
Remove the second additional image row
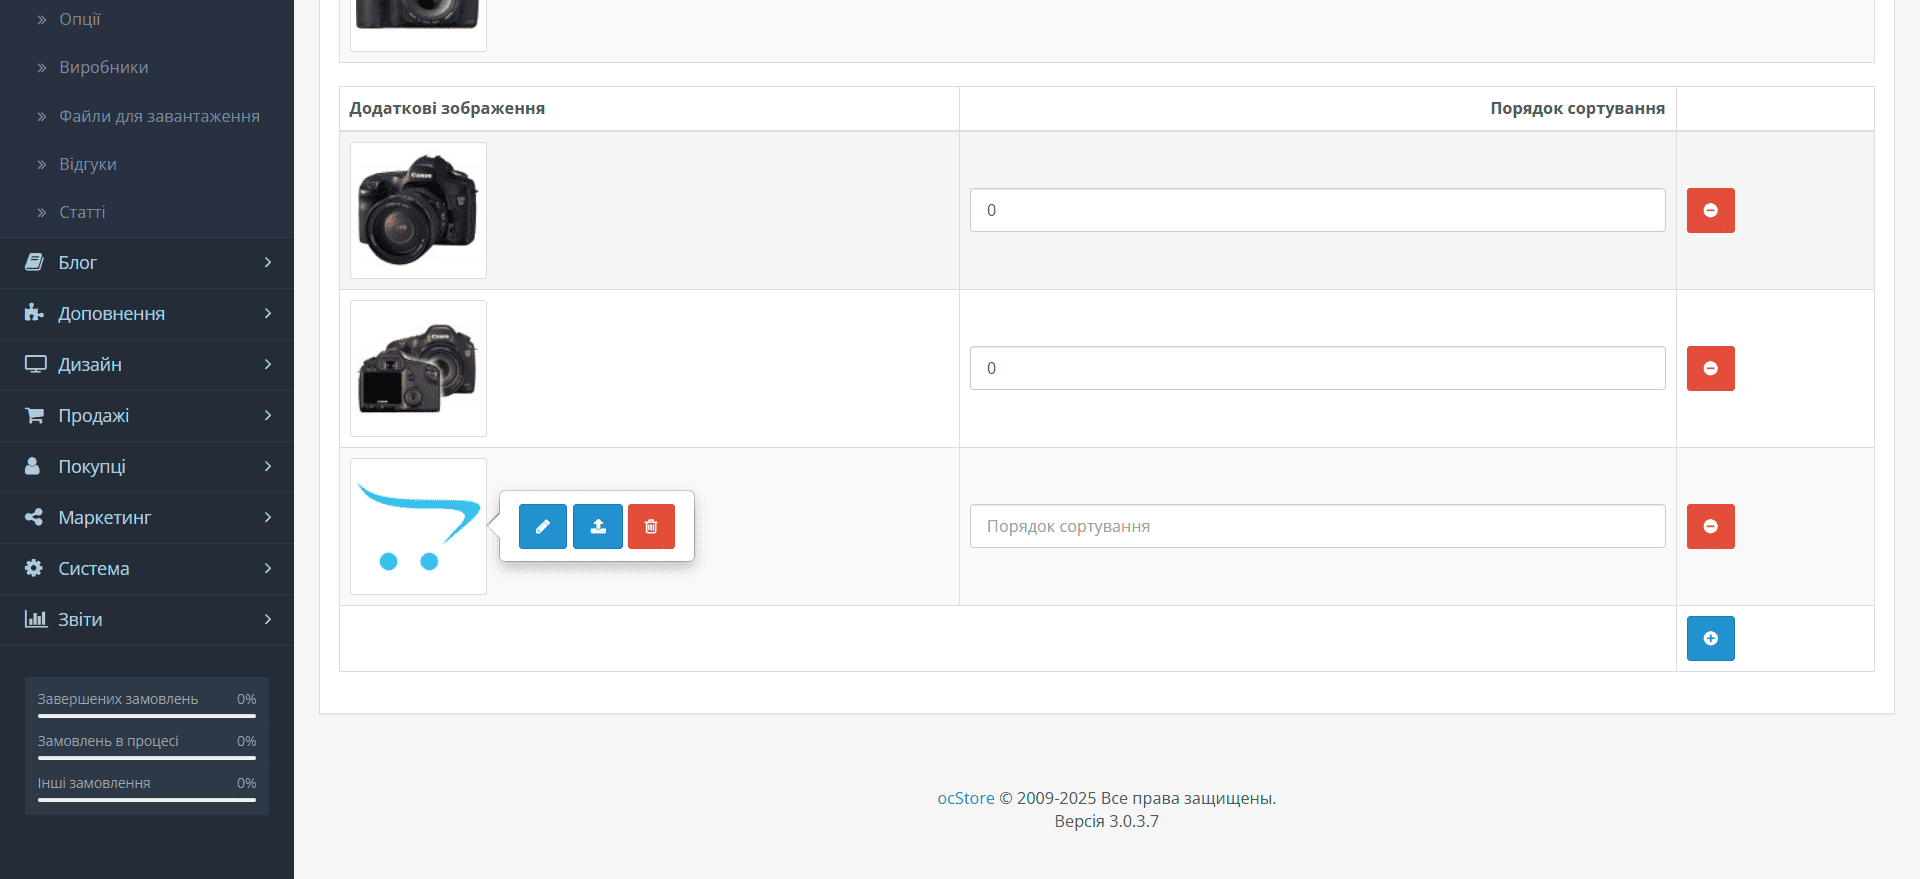pos(1710,368)
